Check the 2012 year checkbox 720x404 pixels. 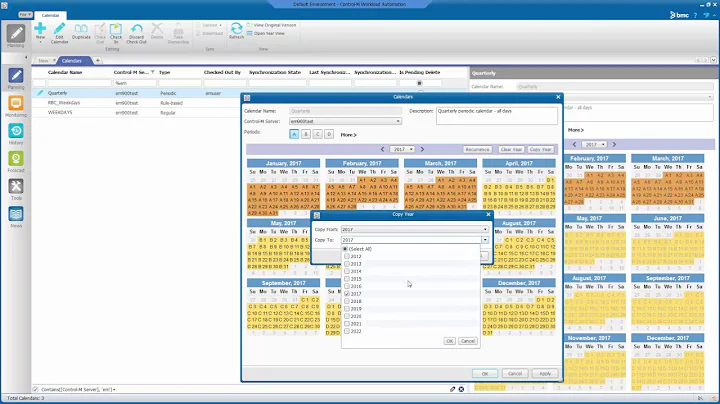tap(347, 256)
